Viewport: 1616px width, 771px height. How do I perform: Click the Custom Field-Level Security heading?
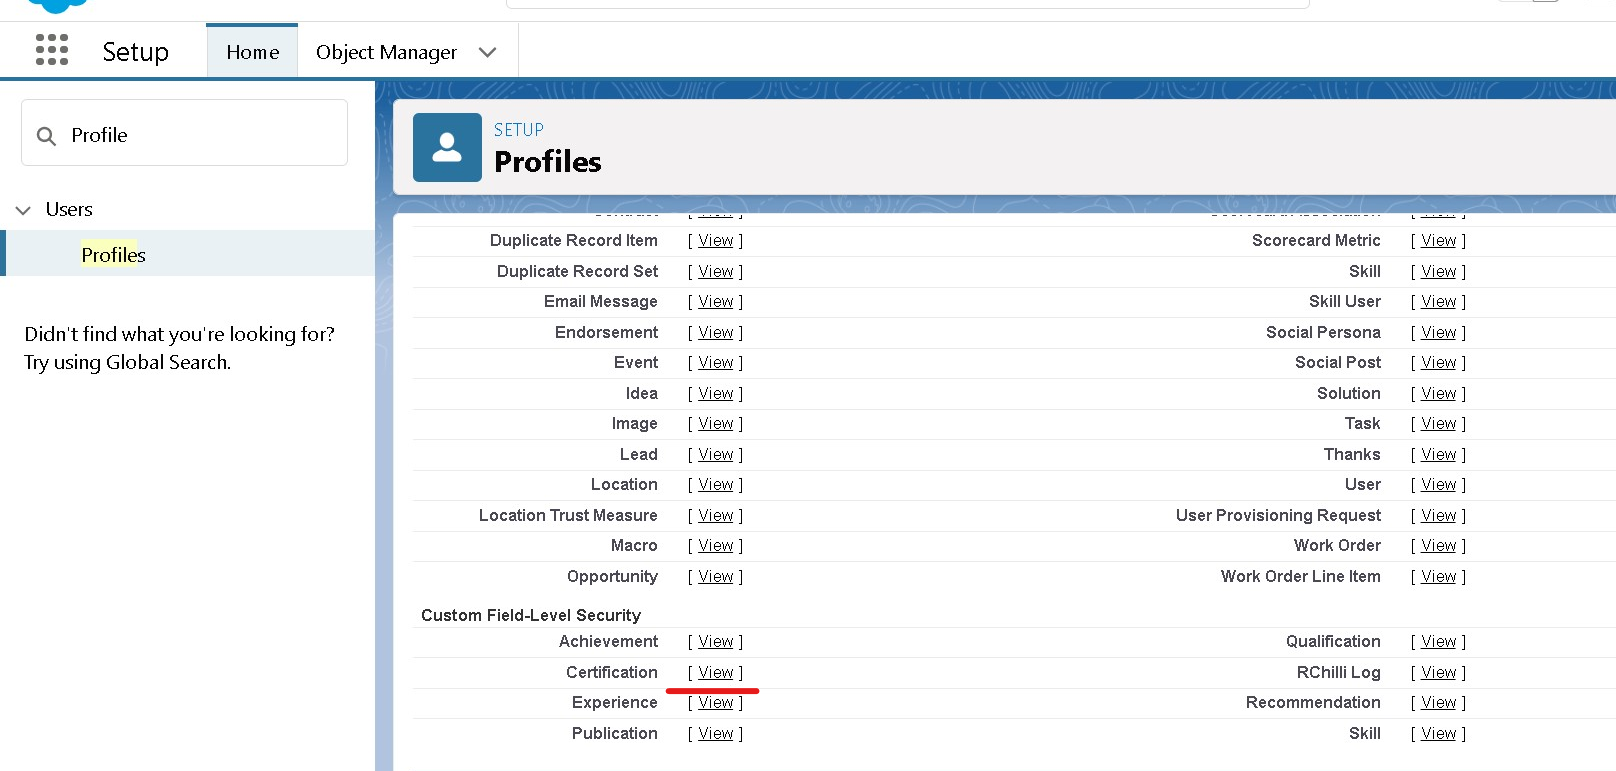531,615
